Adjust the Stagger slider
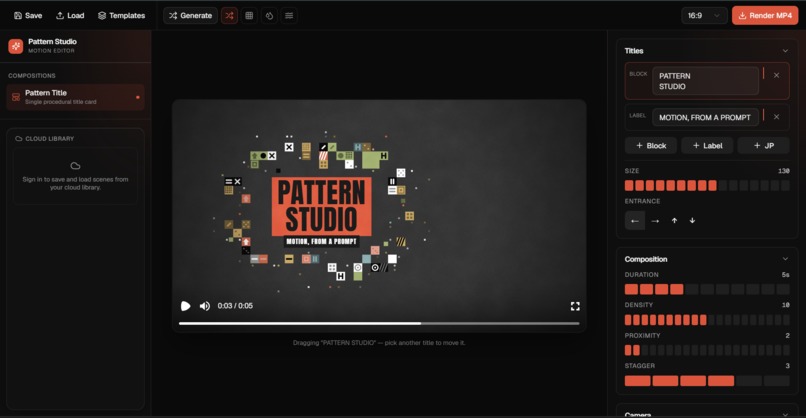The width and height of the screenshot is (806, 418). pyautogui.click(x=707, y=380)
